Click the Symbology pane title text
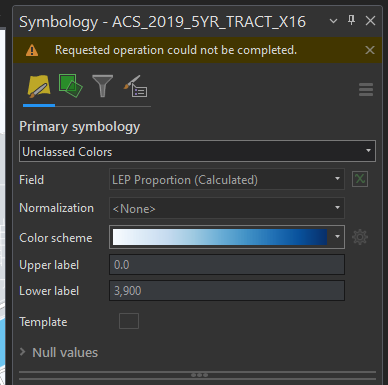The width and height of the screenshot is (388, 385). pyautogui.click(x=162, y=22)
